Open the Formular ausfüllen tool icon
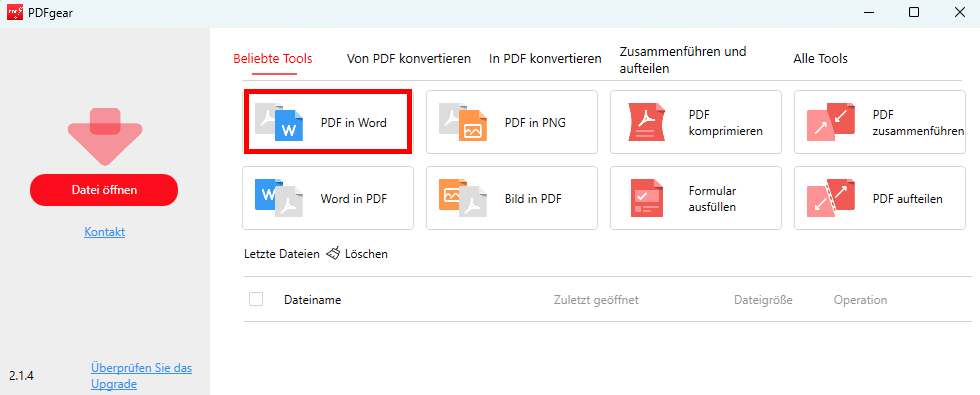Viewport: 980px width, 395px height. 646,198
